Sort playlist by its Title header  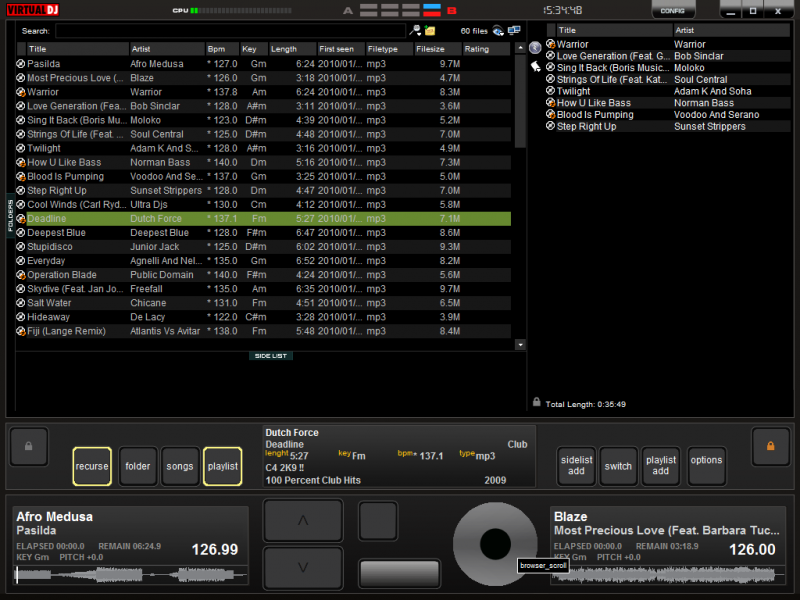coord(614,30)
